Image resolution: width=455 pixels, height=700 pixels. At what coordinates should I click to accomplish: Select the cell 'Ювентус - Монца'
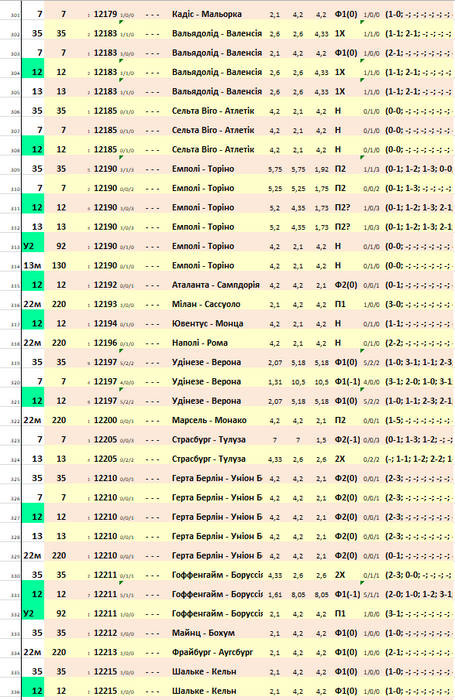click(x=208, y=324)
